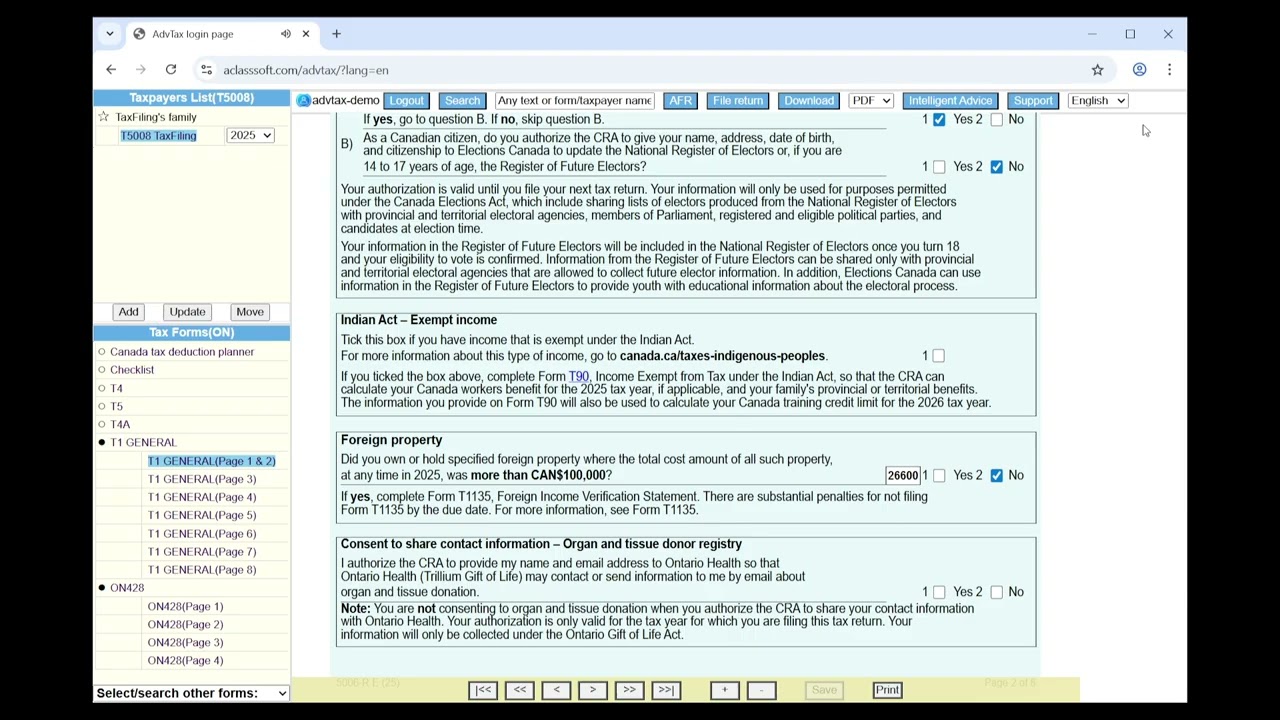Jump to last page with >>| button

coord(665,690)
